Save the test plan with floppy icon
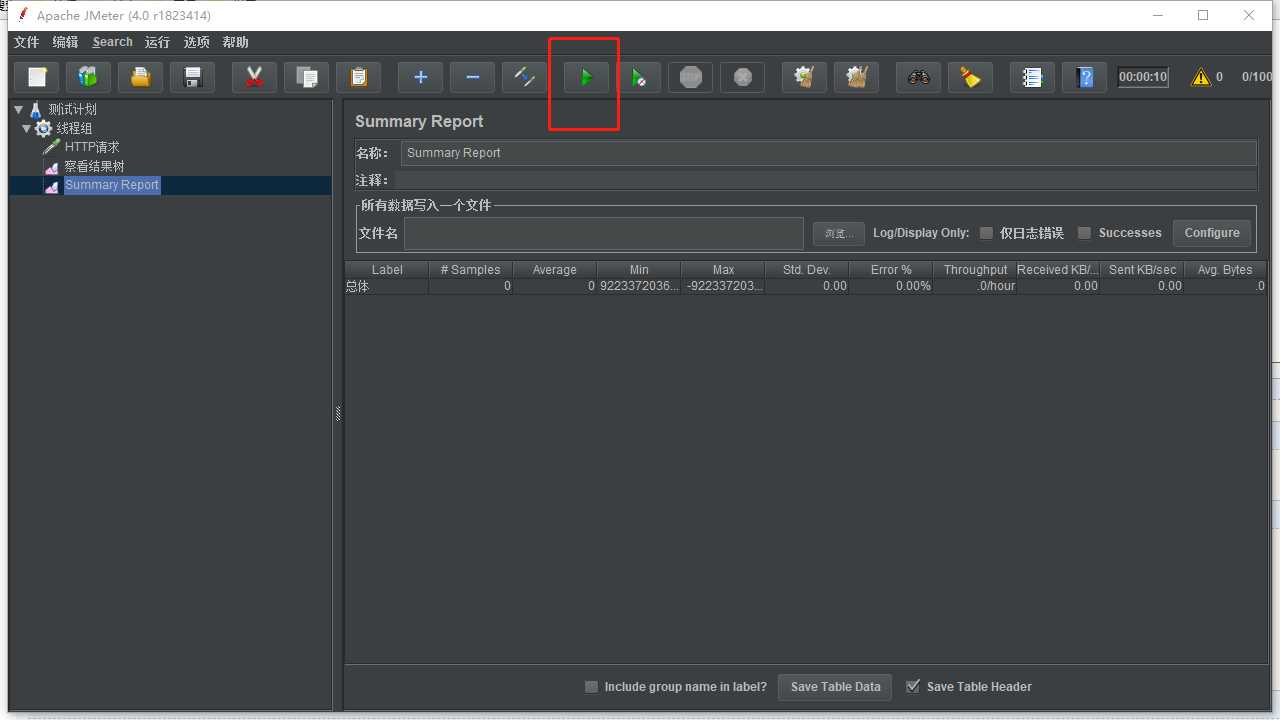This screenshot has width=1280, height=720. click(193, 77)
